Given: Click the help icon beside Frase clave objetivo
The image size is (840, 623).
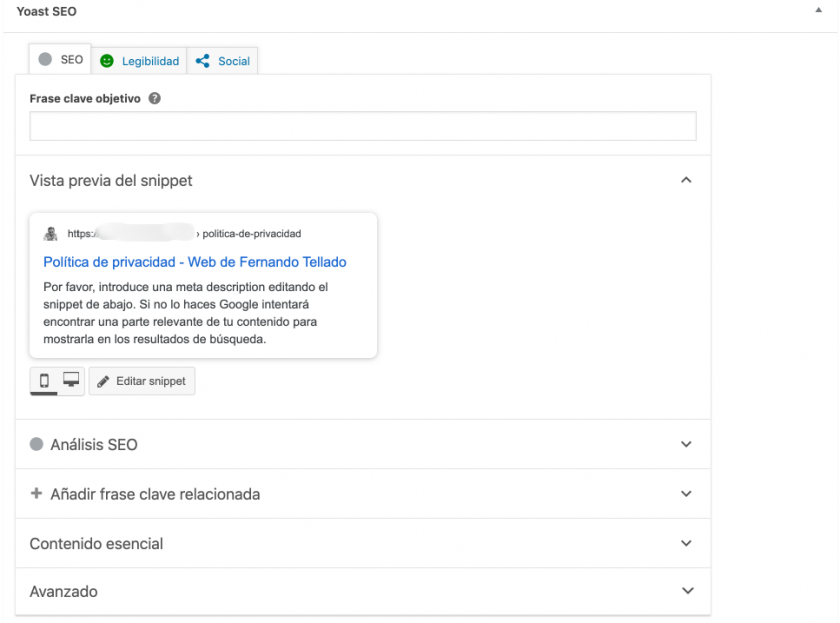Looking at the screenshot, I should (155, 99).
